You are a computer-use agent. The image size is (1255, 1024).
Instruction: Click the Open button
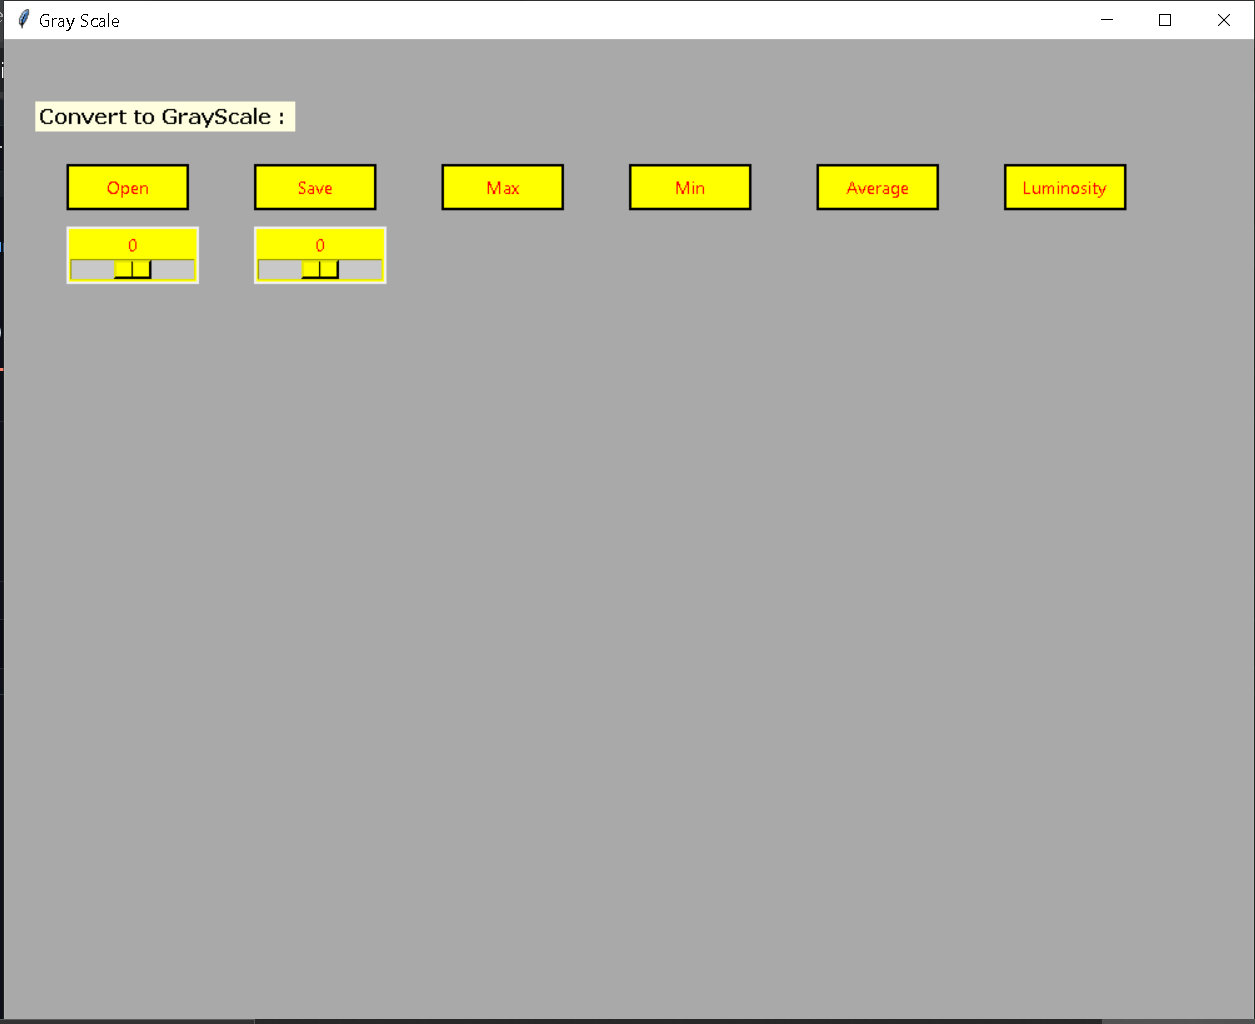[x=127, y=187]
